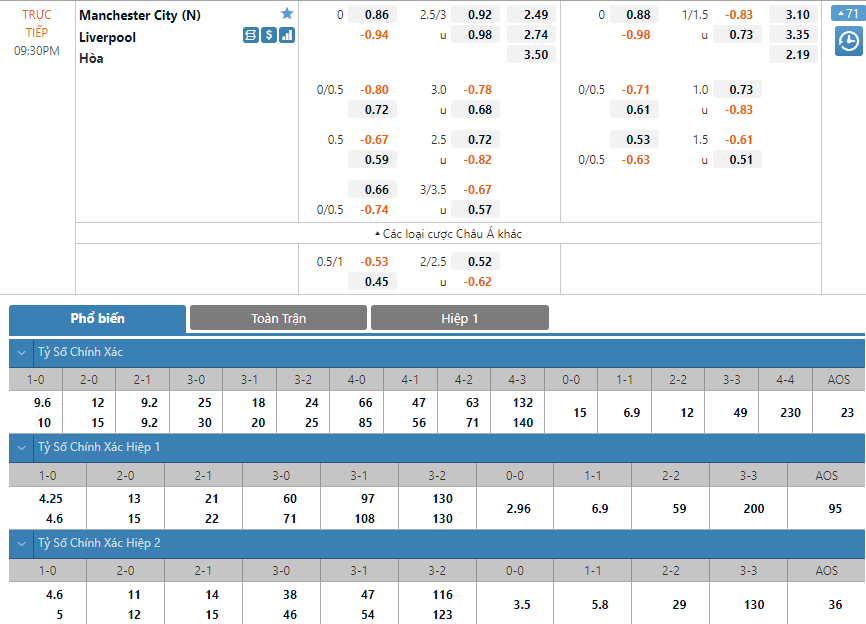Select second-half 2-2 at 29
The image size is (866, 624).
679,605
